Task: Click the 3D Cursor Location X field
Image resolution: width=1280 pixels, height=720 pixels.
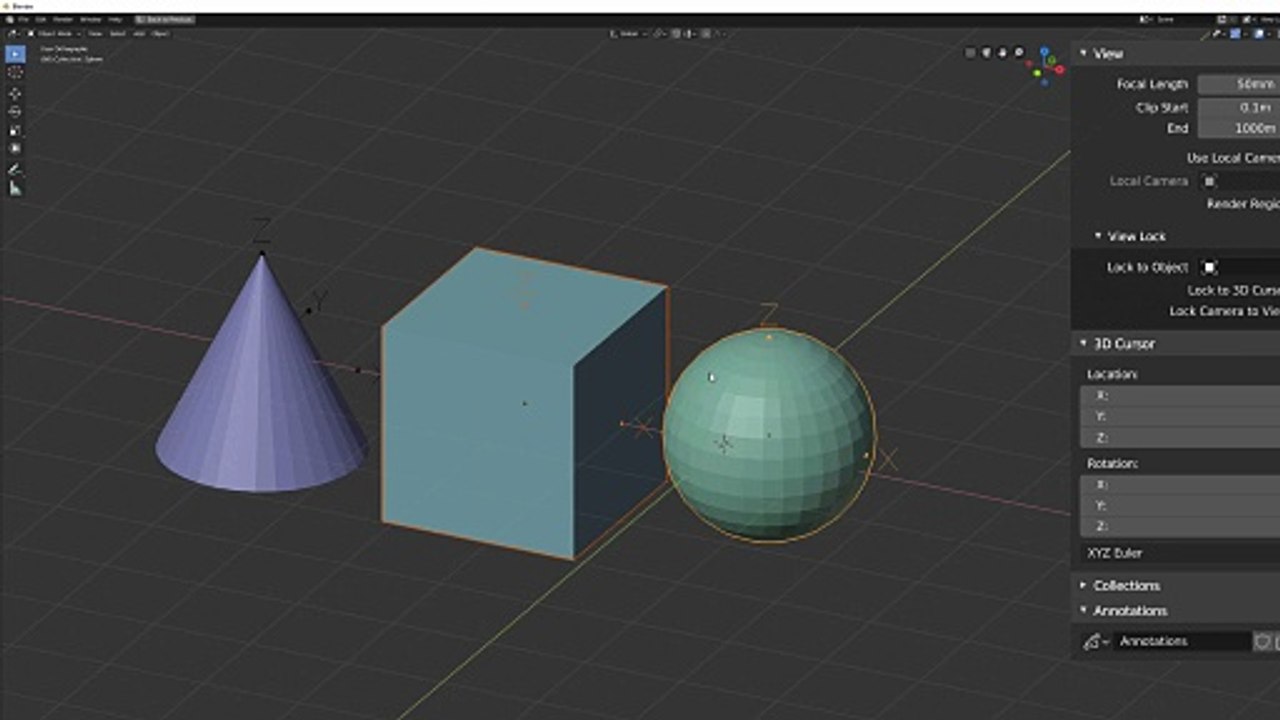Action: (1180, 395)
